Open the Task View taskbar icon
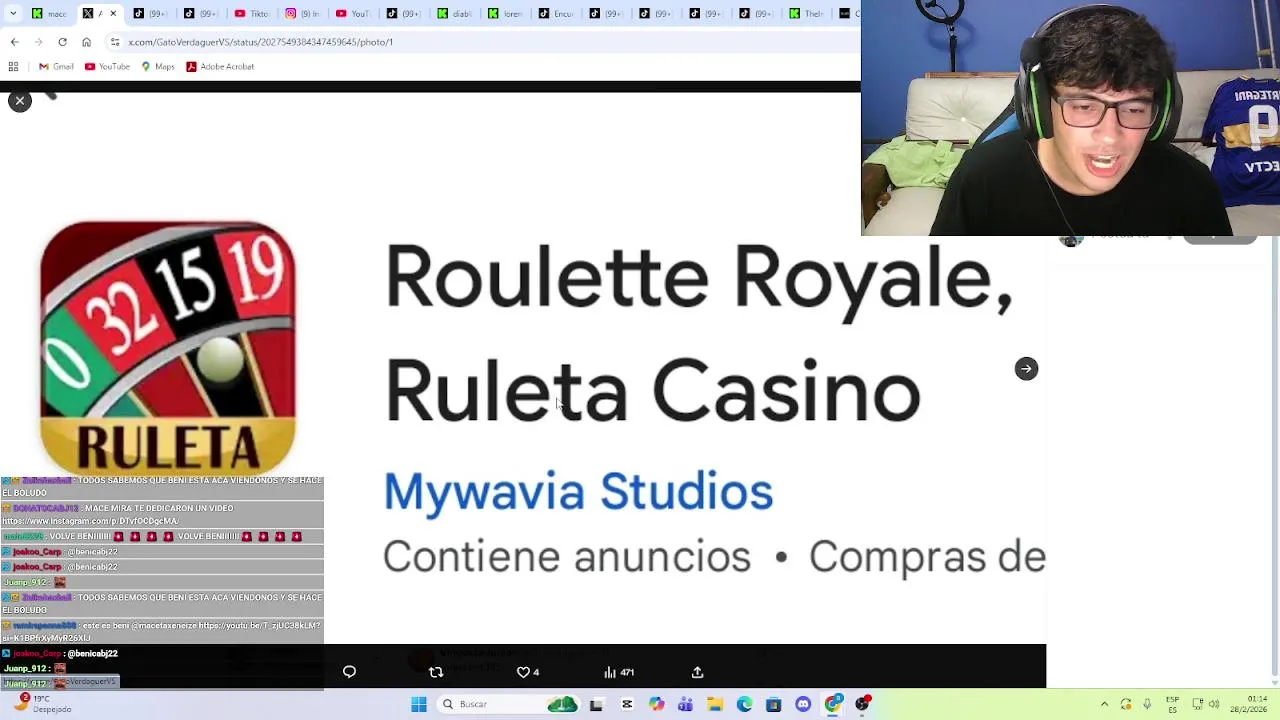Screen dimensions: 1280x720 coord(596,704)
